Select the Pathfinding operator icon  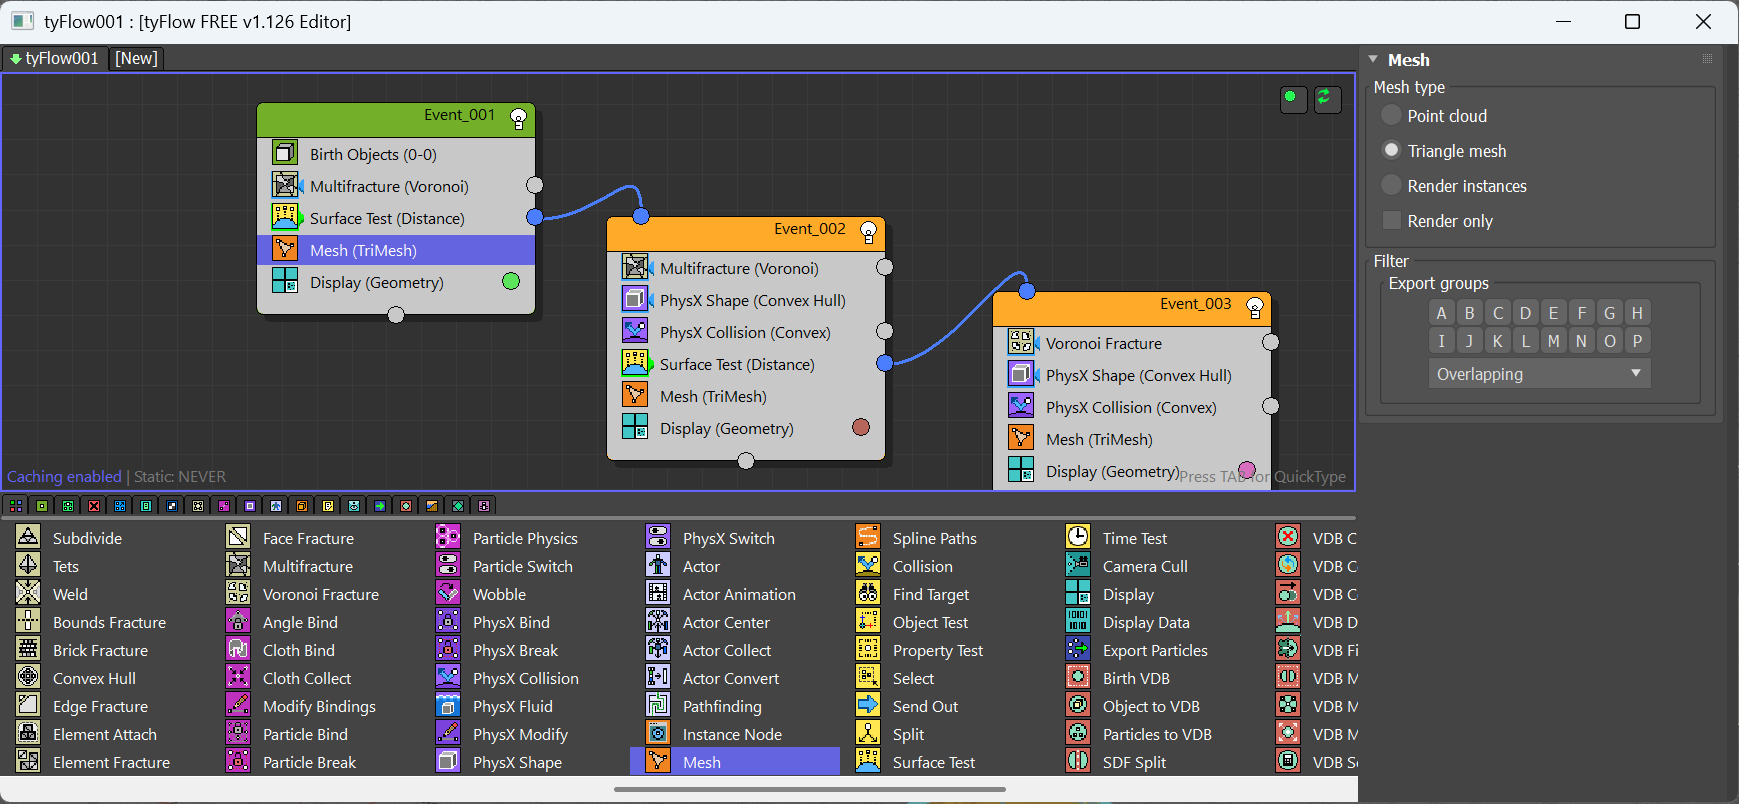coord(658,705)
